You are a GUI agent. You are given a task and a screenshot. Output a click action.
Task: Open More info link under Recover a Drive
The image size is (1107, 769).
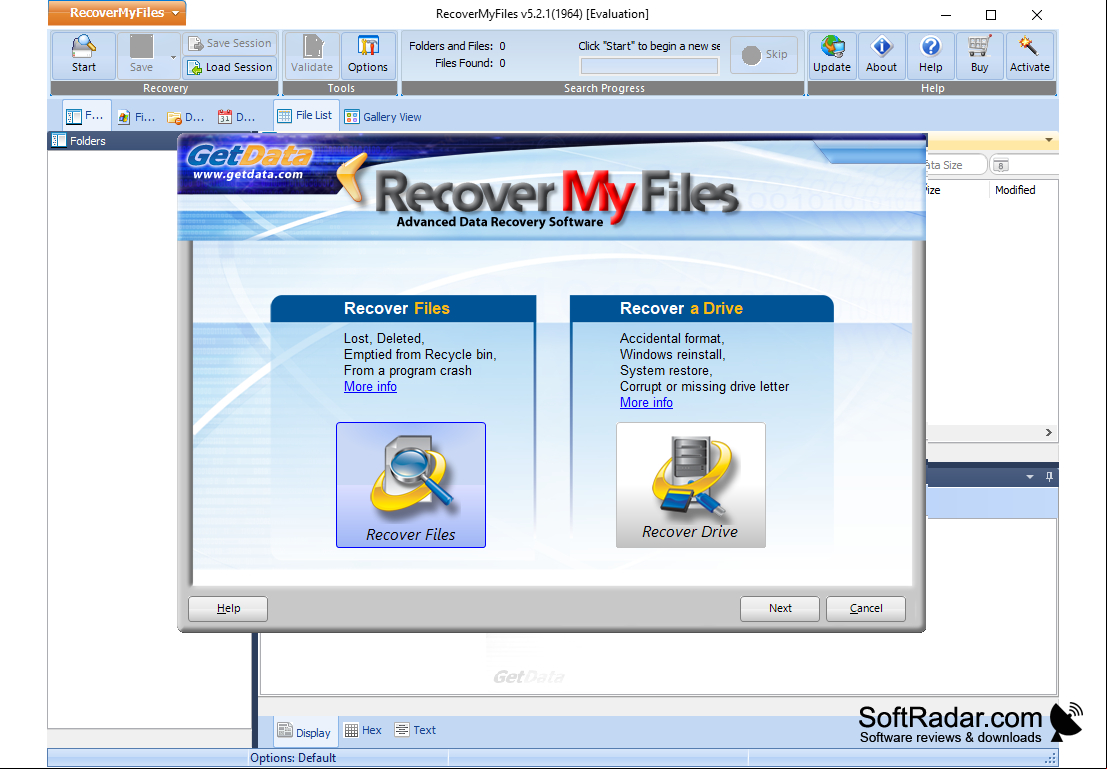pos(646,403)
